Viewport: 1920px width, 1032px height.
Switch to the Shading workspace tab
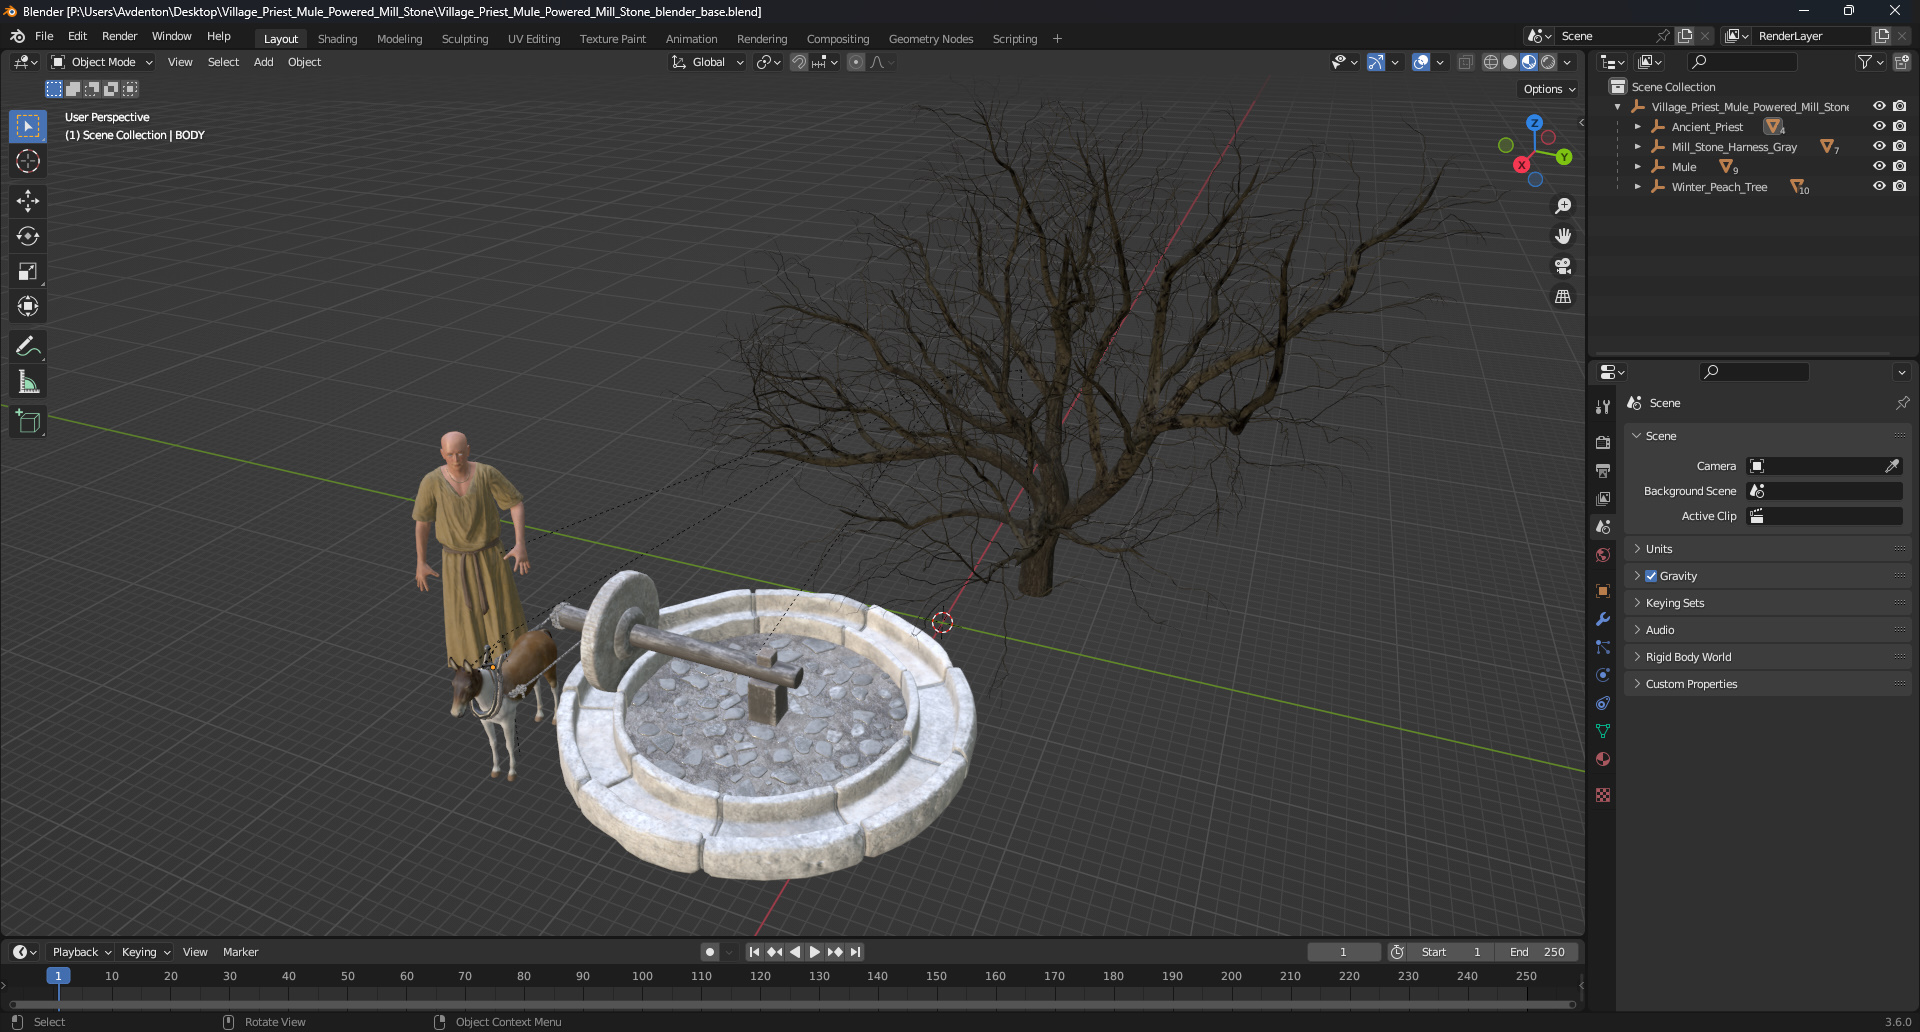pos(337,39)
